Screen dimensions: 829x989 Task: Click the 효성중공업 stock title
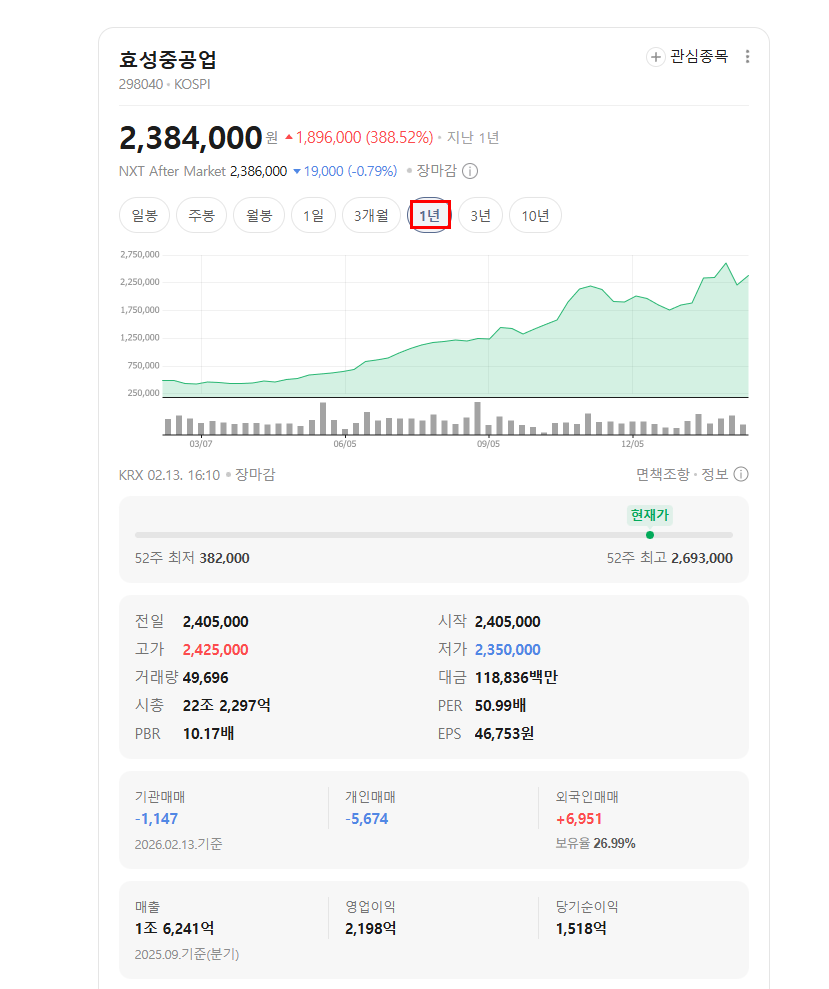168,60
